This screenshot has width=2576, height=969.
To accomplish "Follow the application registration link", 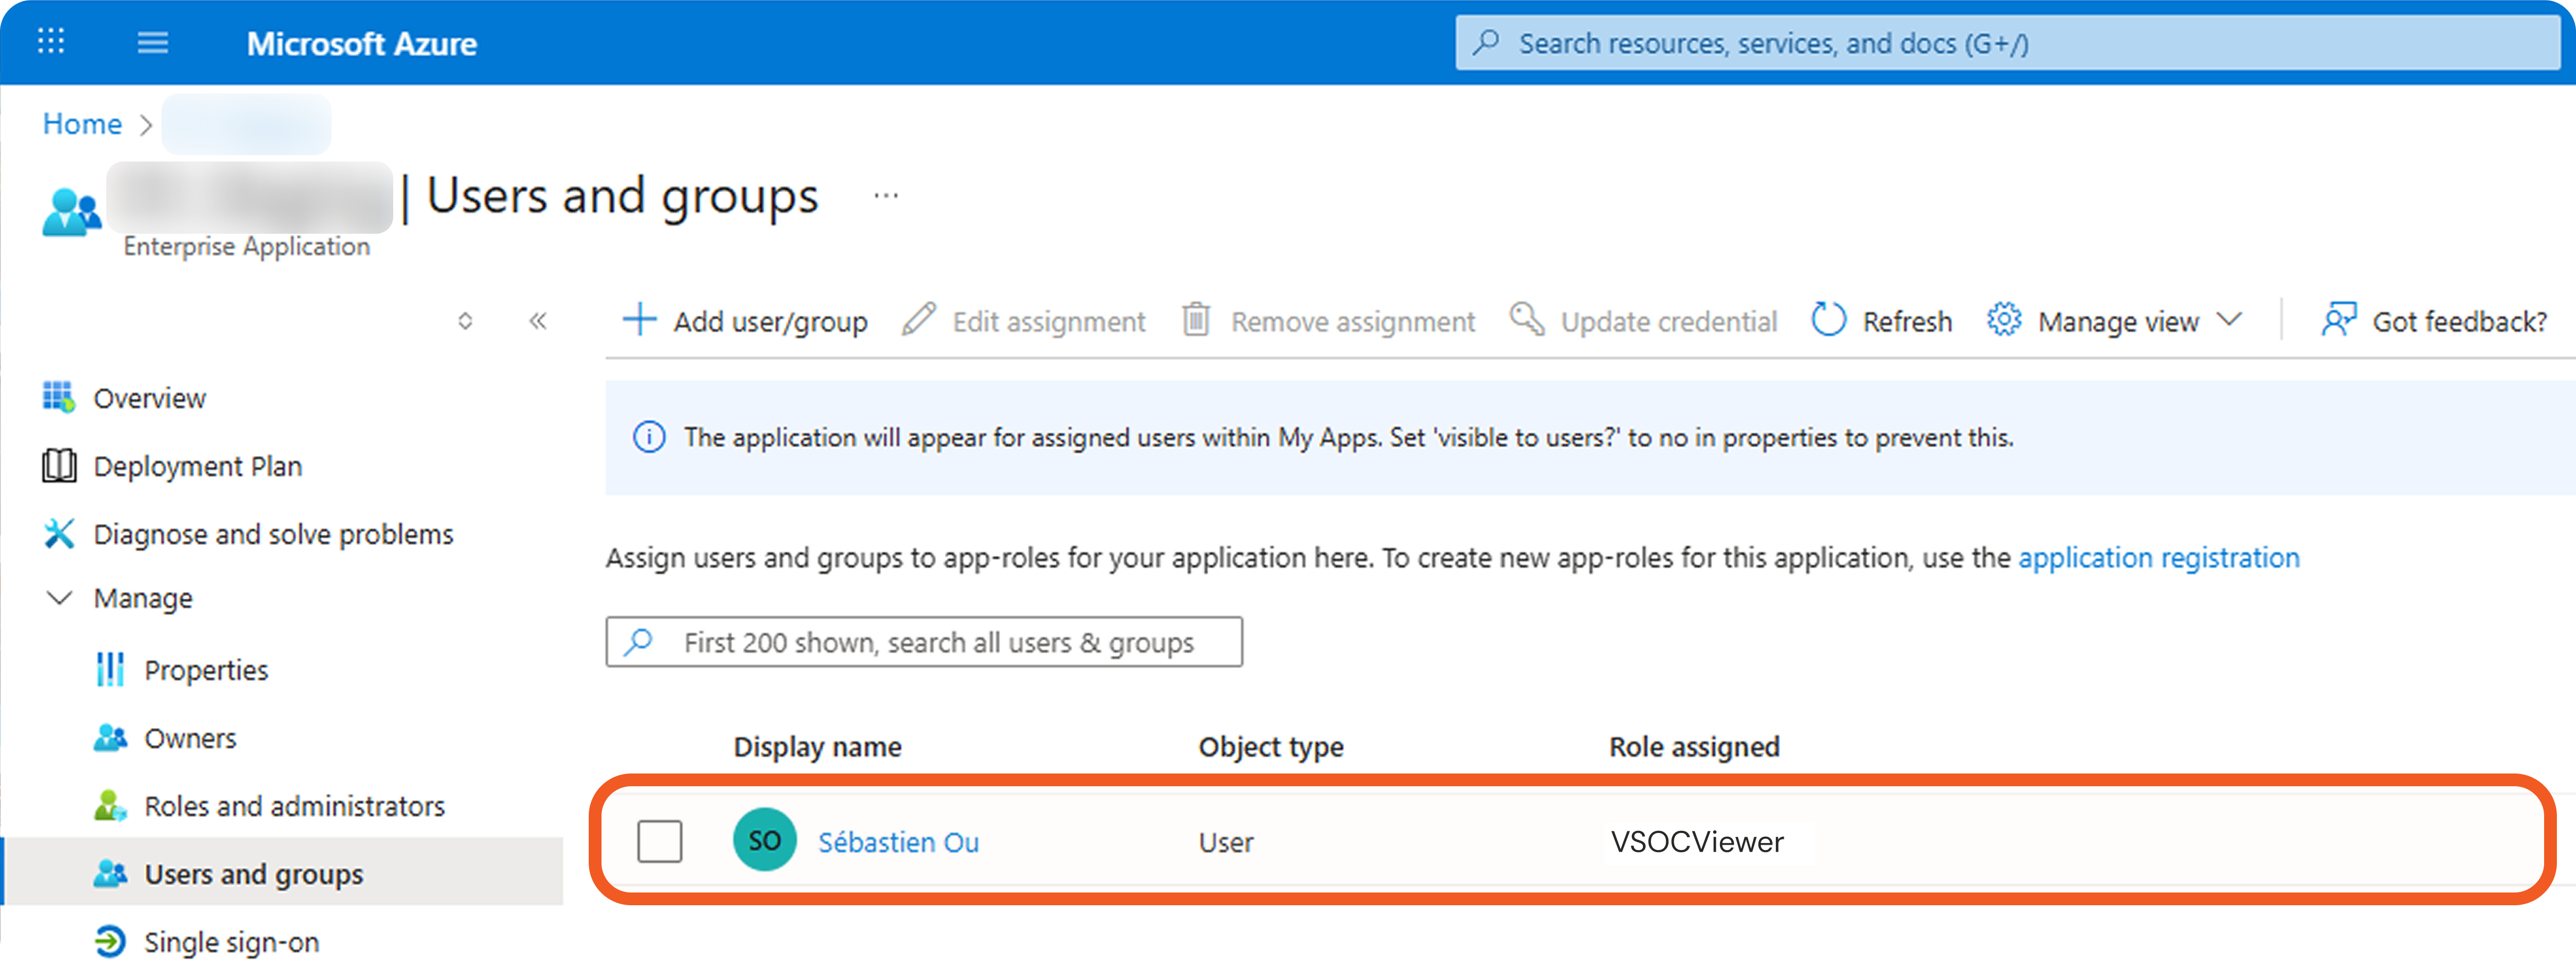I will [2158, 557].
